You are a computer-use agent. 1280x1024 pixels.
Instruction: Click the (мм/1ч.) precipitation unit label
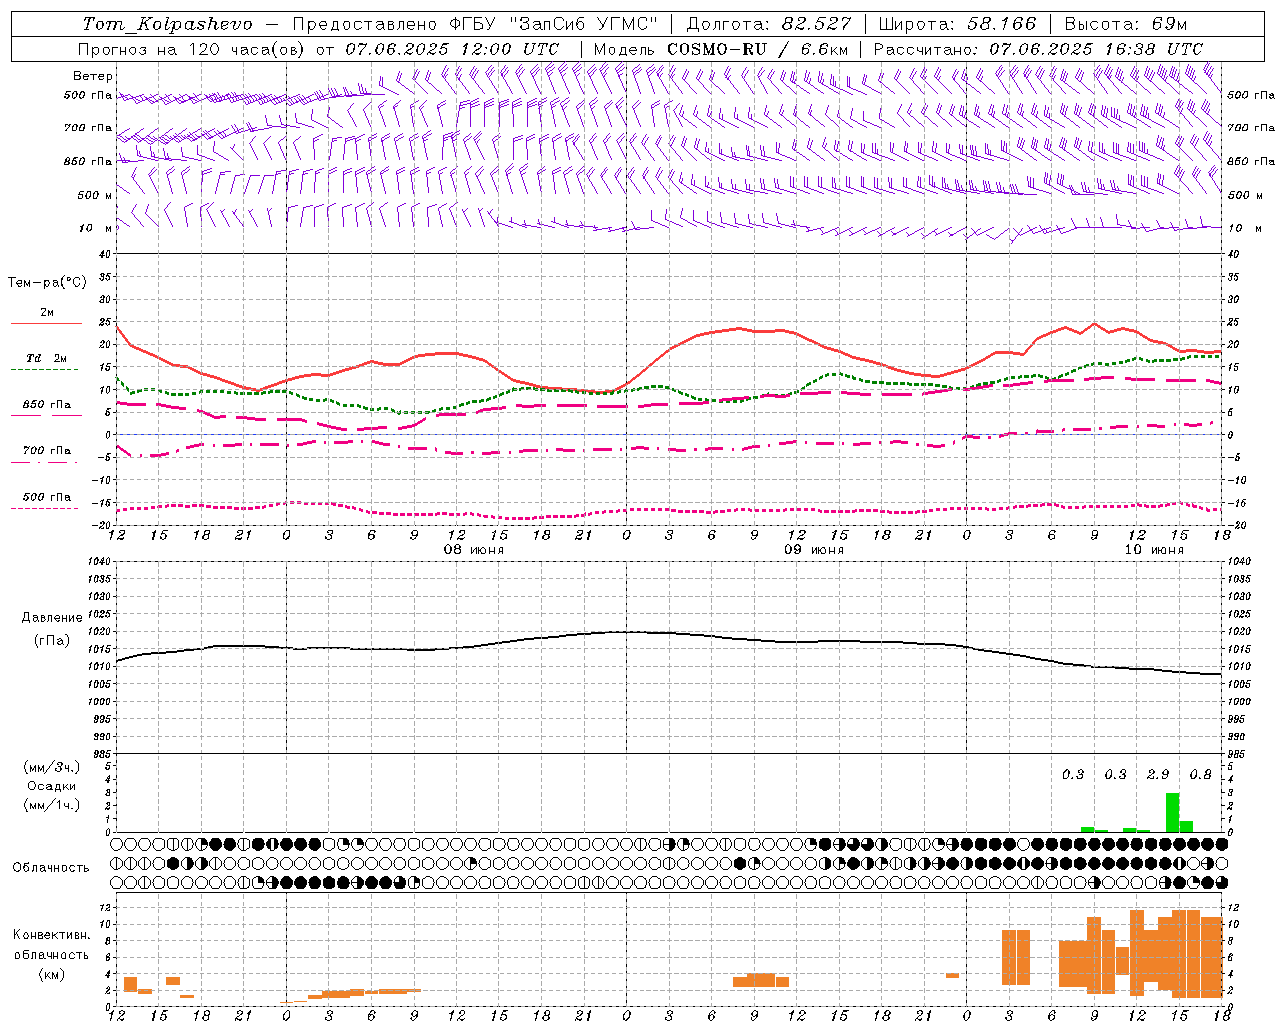51,805
